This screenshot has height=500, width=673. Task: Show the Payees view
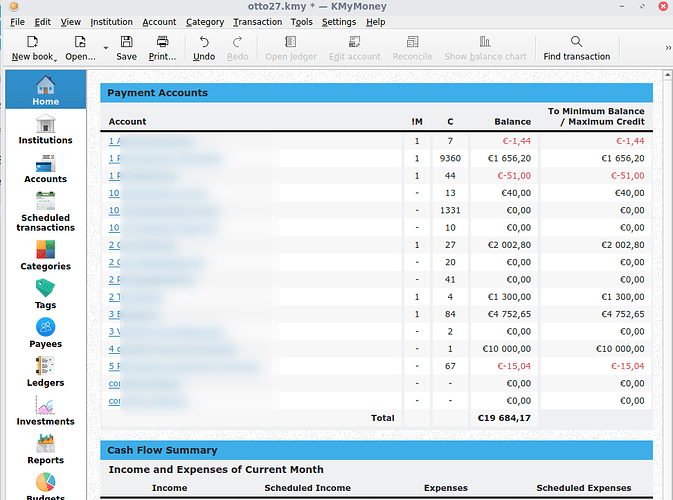click(x=45, y=333)
